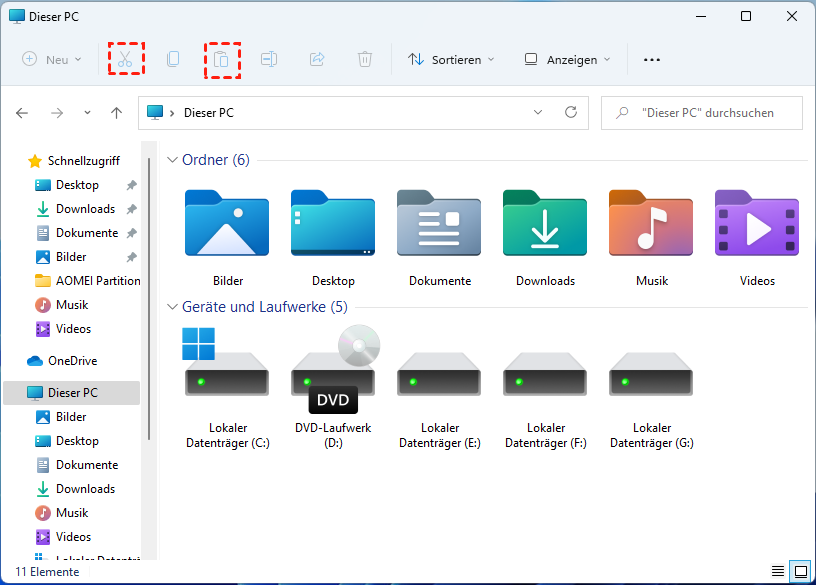Select DVD-Laufwerk (D:) drive

[x=333, y=388]
